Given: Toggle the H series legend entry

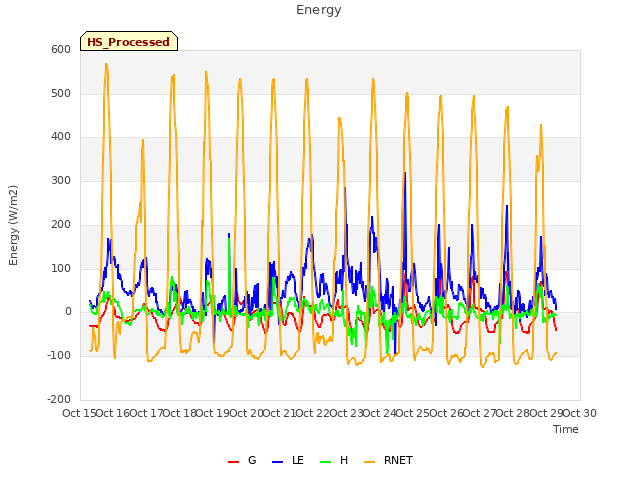Looking at the screenshot, I should (x=334, y=461).
